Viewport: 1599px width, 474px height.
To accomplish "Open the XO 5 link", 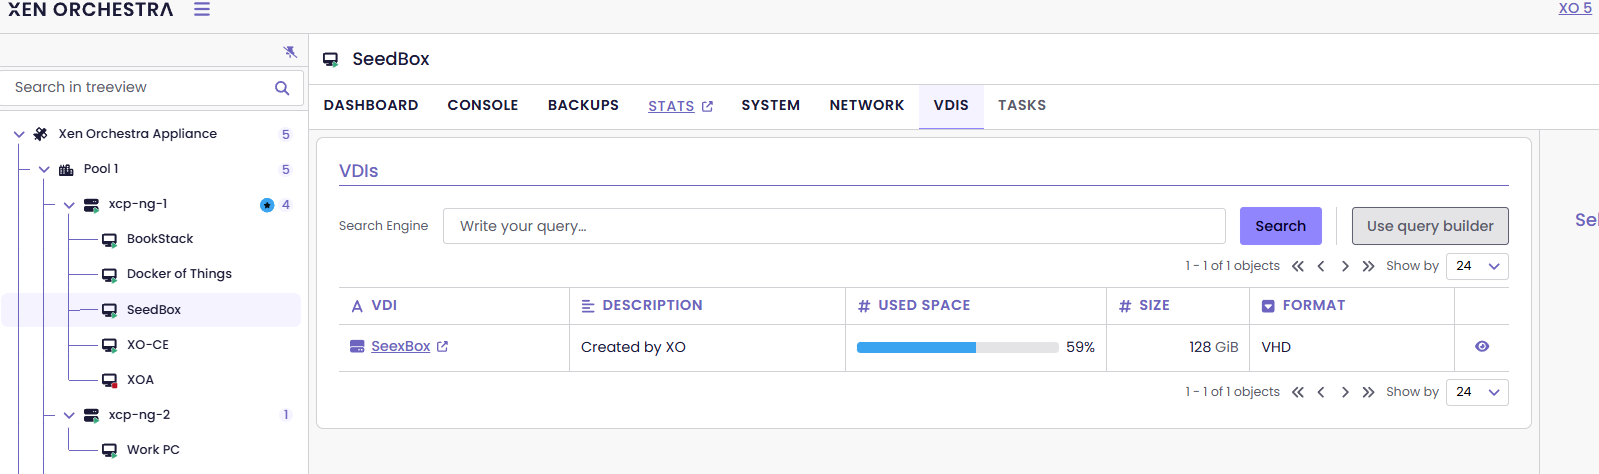I will [1575, 8].
